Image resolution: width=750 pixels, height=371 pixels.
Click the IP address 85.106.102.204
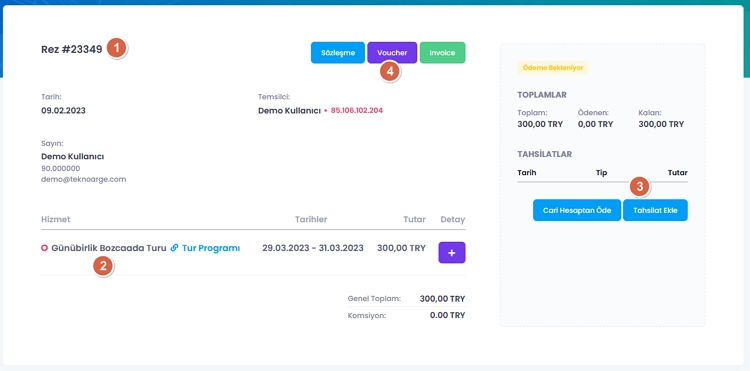tap(357, 110)
